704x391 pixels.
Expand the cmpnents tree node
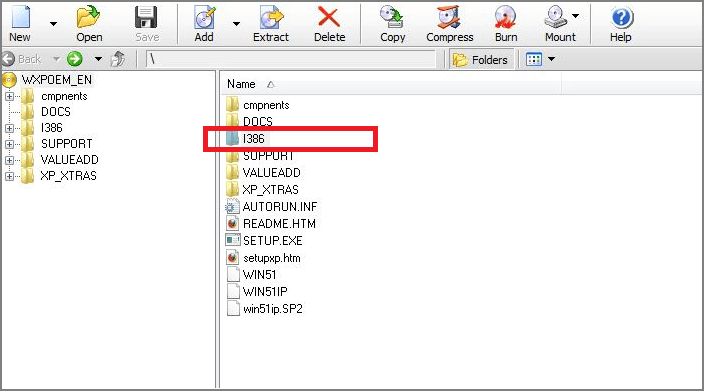click(x=9, y=96)
